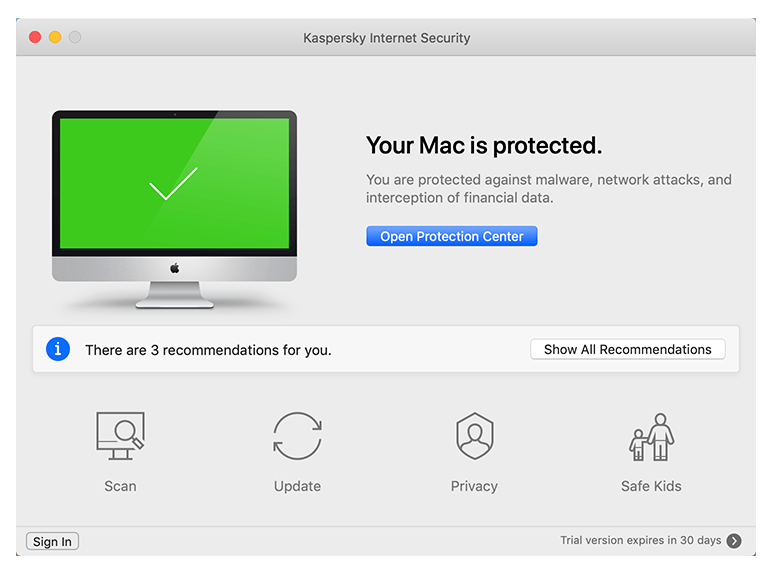Select the Scan text label
Screen dimensions: 772x575
(120, 486)
